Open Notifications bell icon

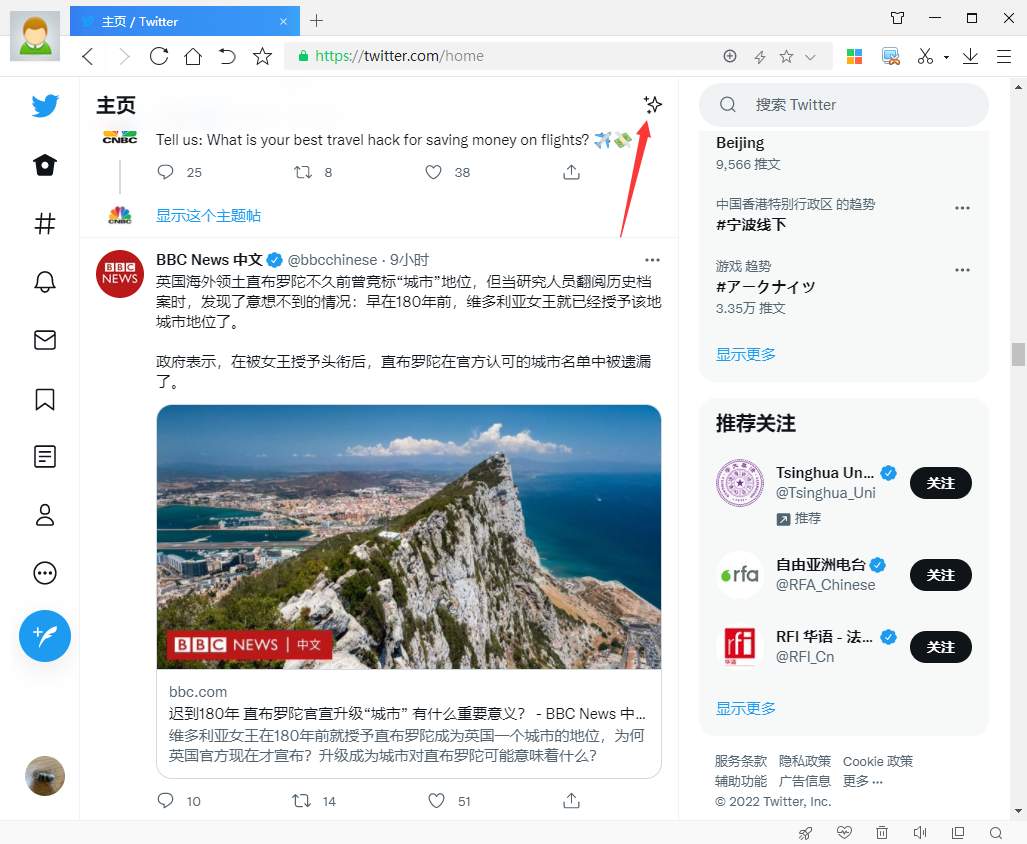45,282
